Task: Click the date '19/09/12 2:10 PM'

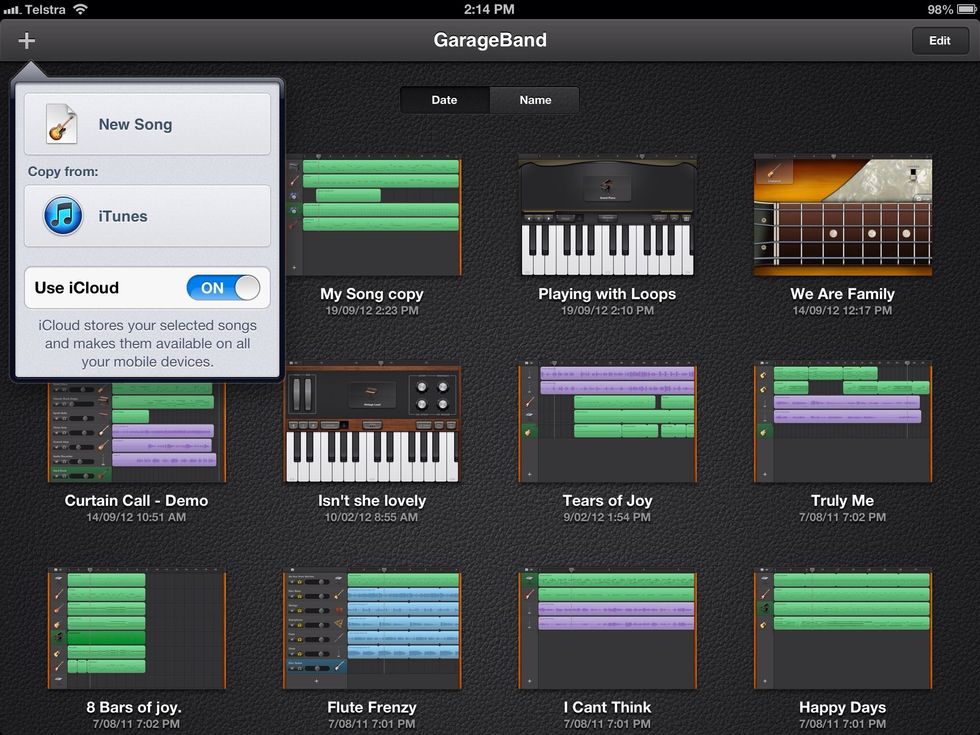Action: click(607, 311)
